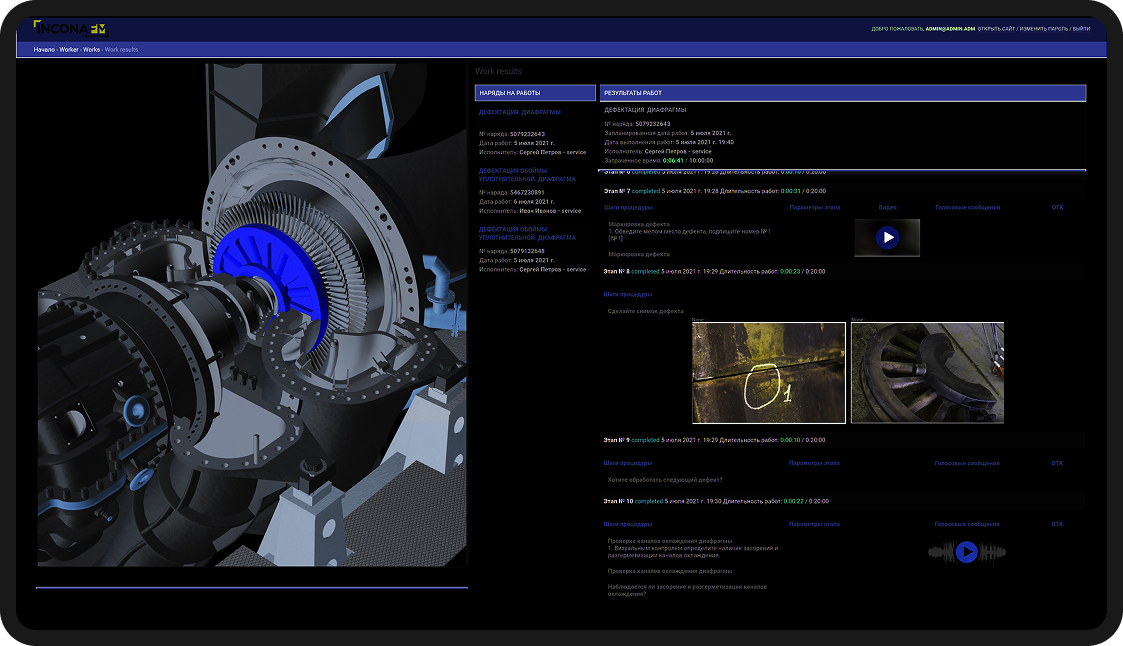Play the video in stage 7
Screen dimensions: 1123x646
tap(886, 238)
